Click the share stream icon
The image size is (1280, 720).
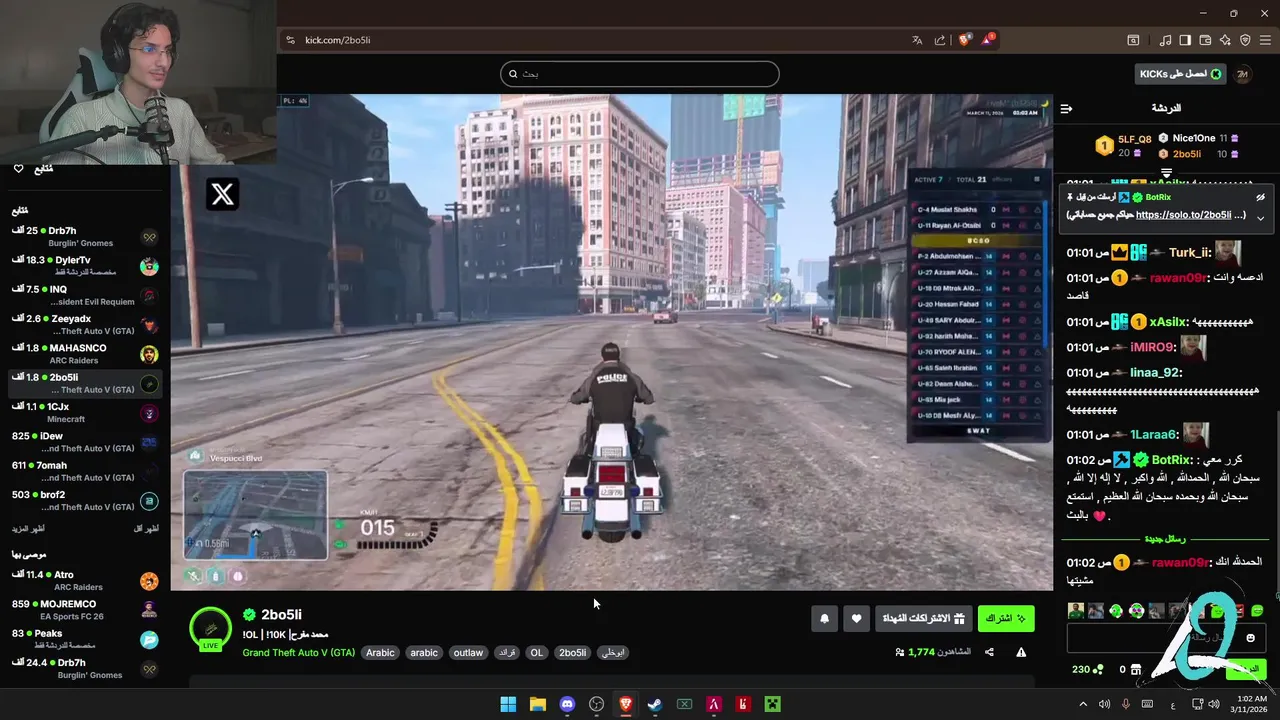[x=989, y=652]
